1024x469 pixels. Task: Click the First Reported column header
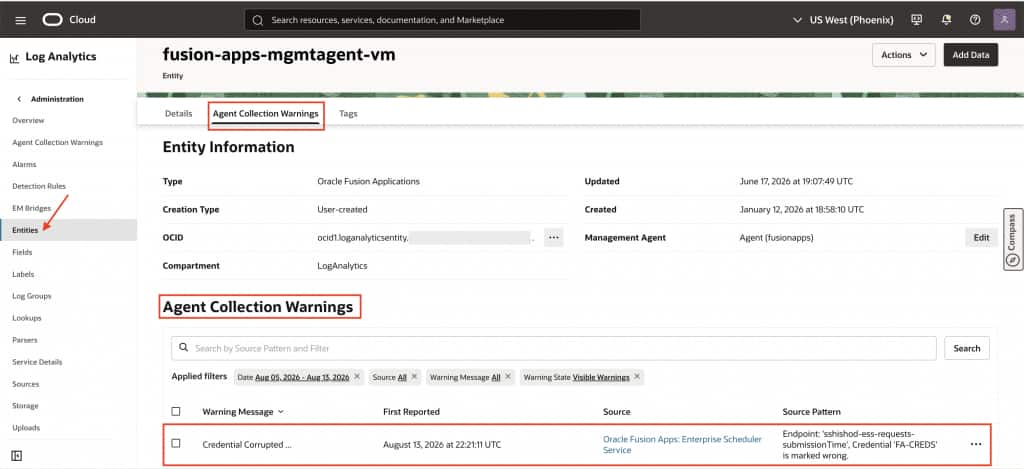(x=411, y=412)
